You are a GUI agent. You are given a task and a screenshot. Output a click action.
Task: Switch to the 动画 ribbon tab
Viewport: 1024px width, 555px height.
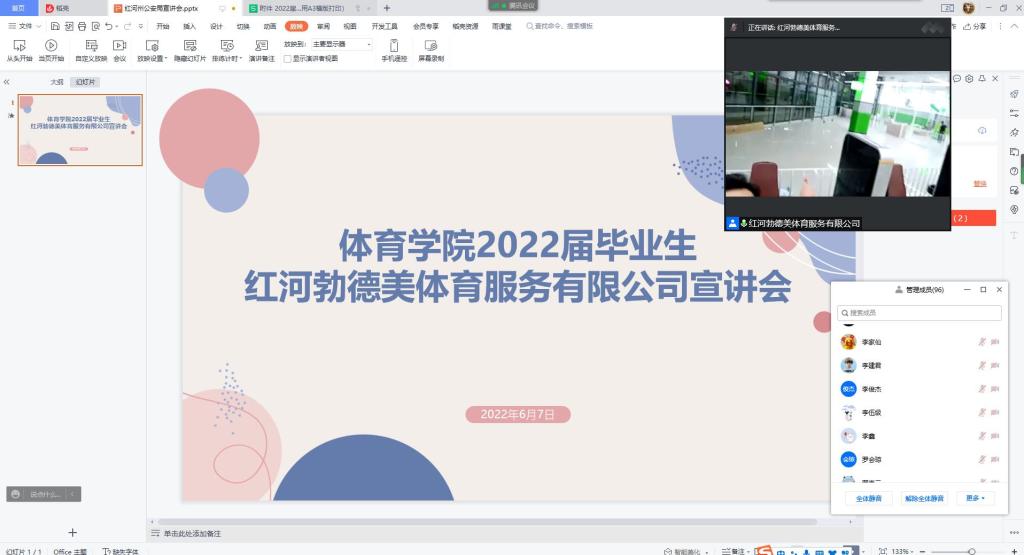270,26
